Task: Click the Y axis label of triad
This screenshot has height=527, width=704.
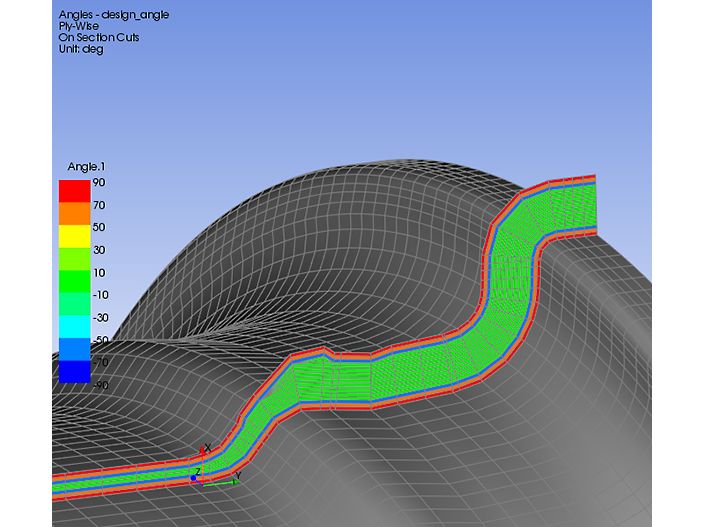Action: pos(238,475)
